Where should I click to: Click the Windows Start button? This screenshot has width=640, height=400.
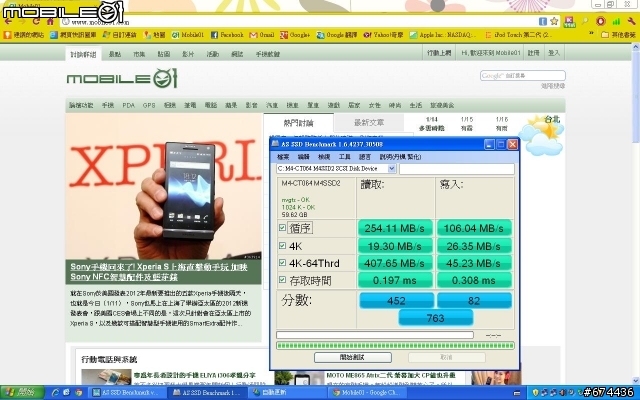pos(22,393)
